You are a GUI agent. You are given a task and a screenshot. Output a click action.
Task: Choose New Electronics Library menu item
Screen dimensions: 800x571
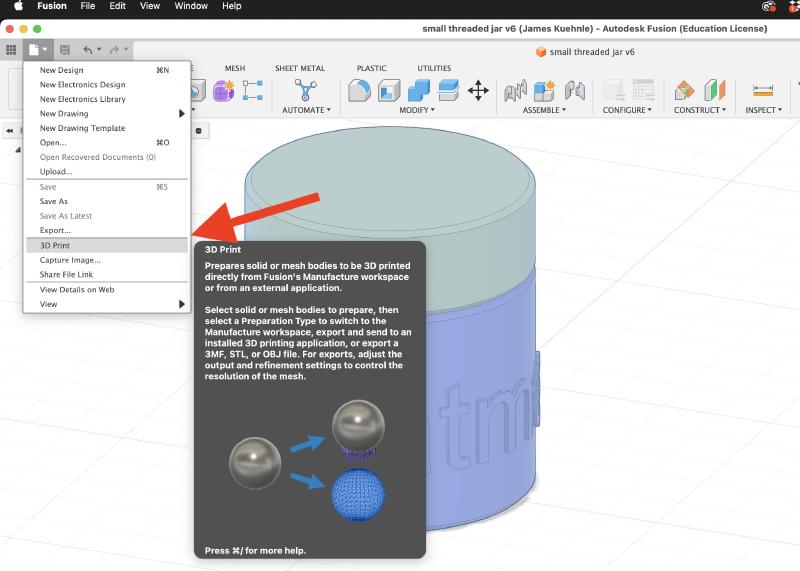pyautogui.click(x=107, y=99)
